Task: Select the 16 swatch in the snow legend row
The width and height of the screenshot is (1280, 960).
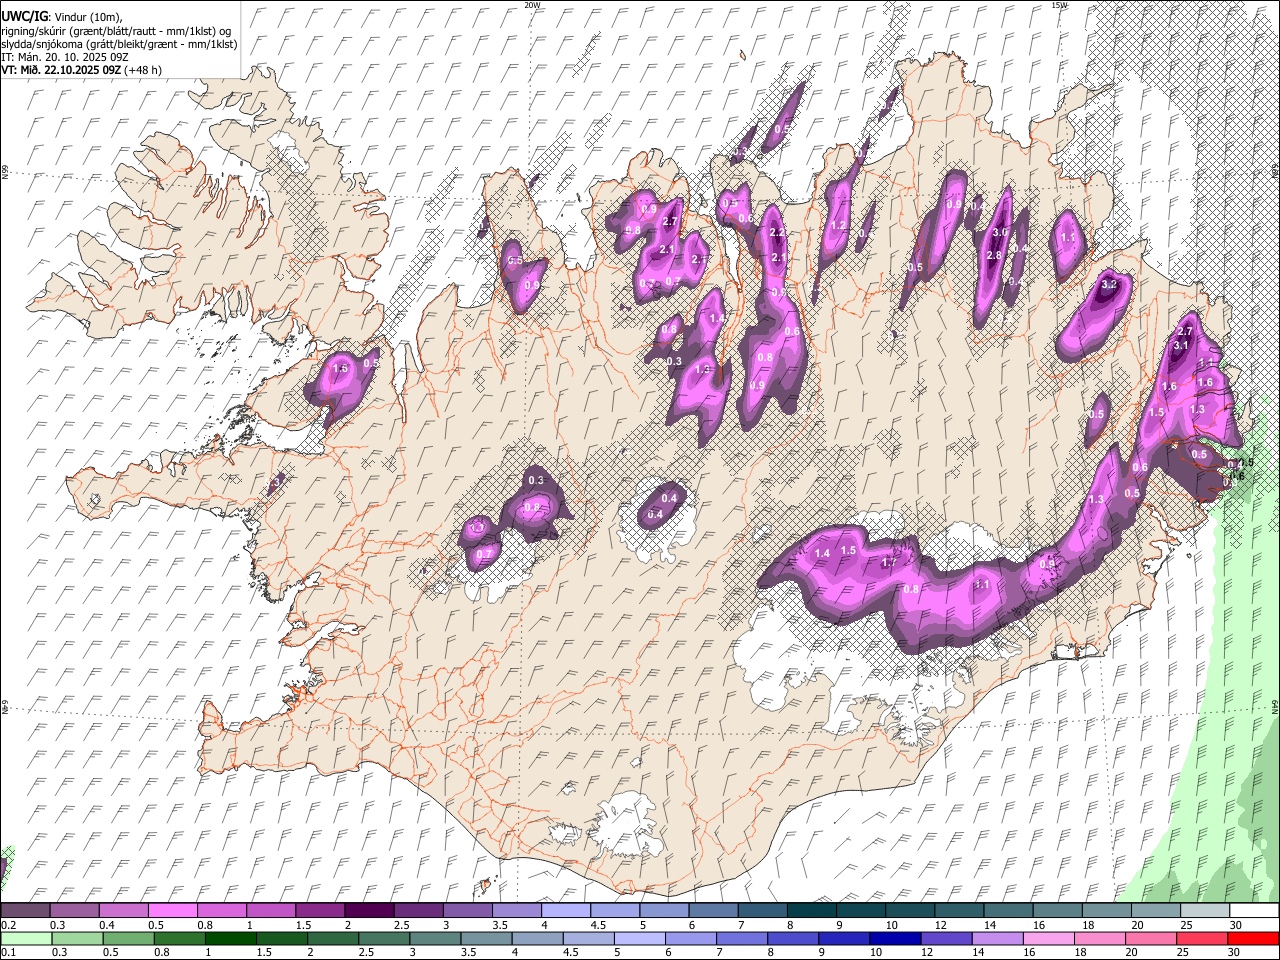Action: coord(1057,910)
